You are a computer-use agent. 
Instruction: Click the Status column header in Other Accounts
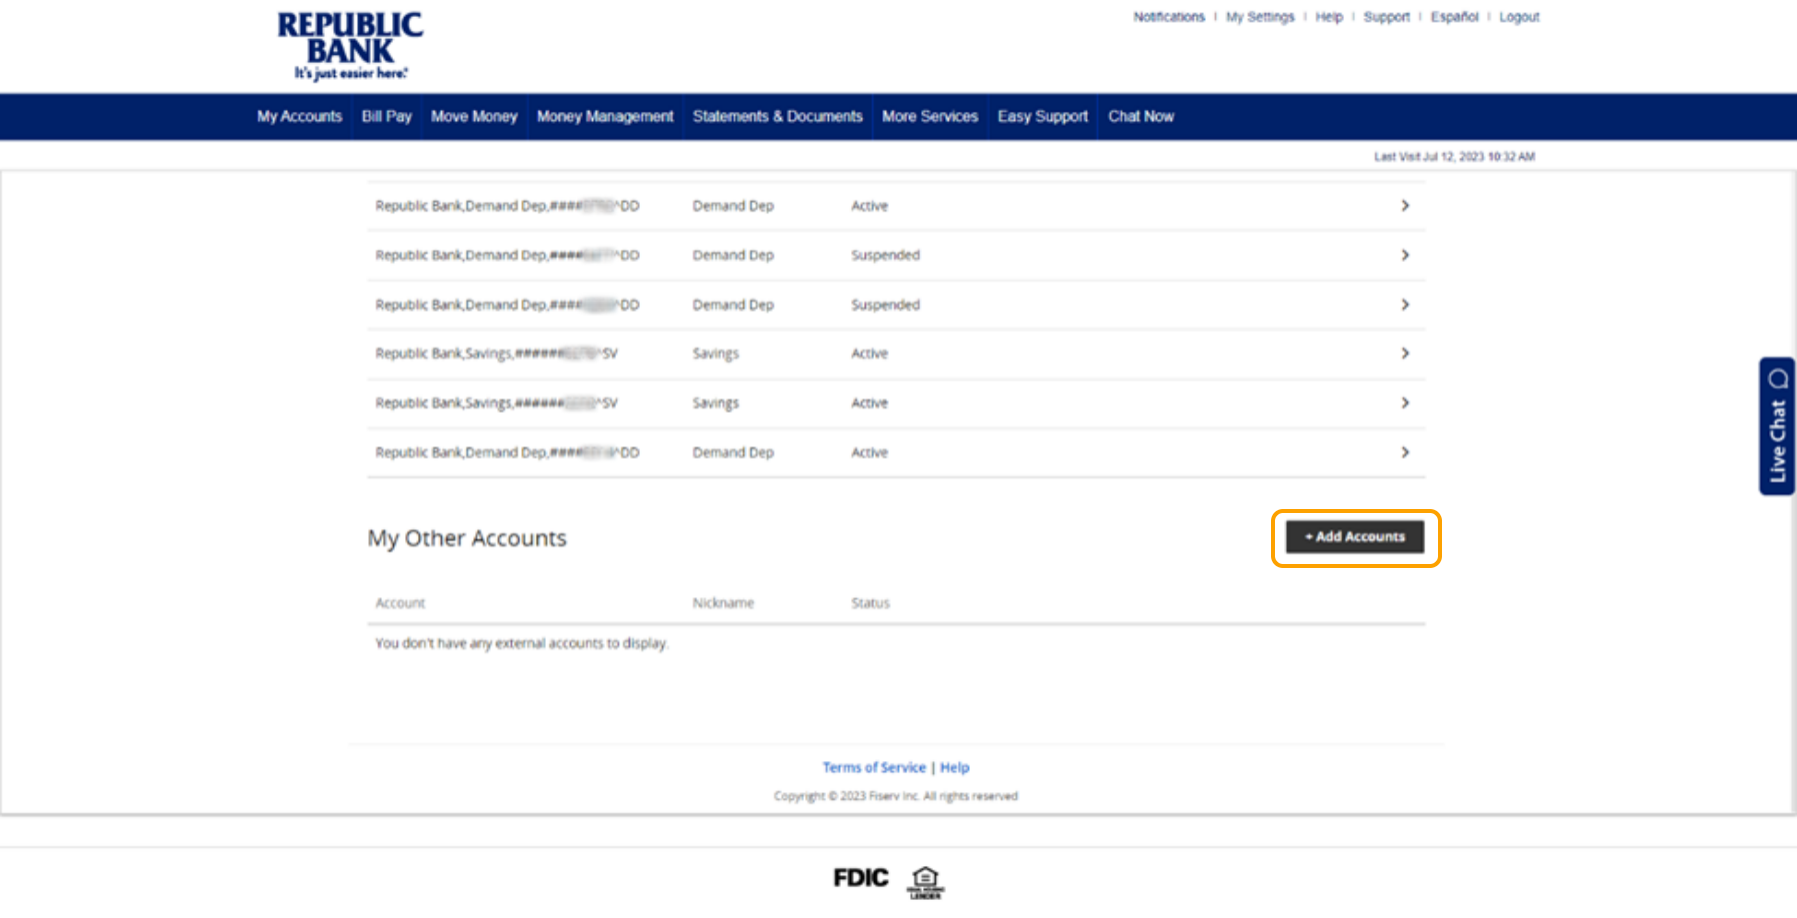(870, 603)
